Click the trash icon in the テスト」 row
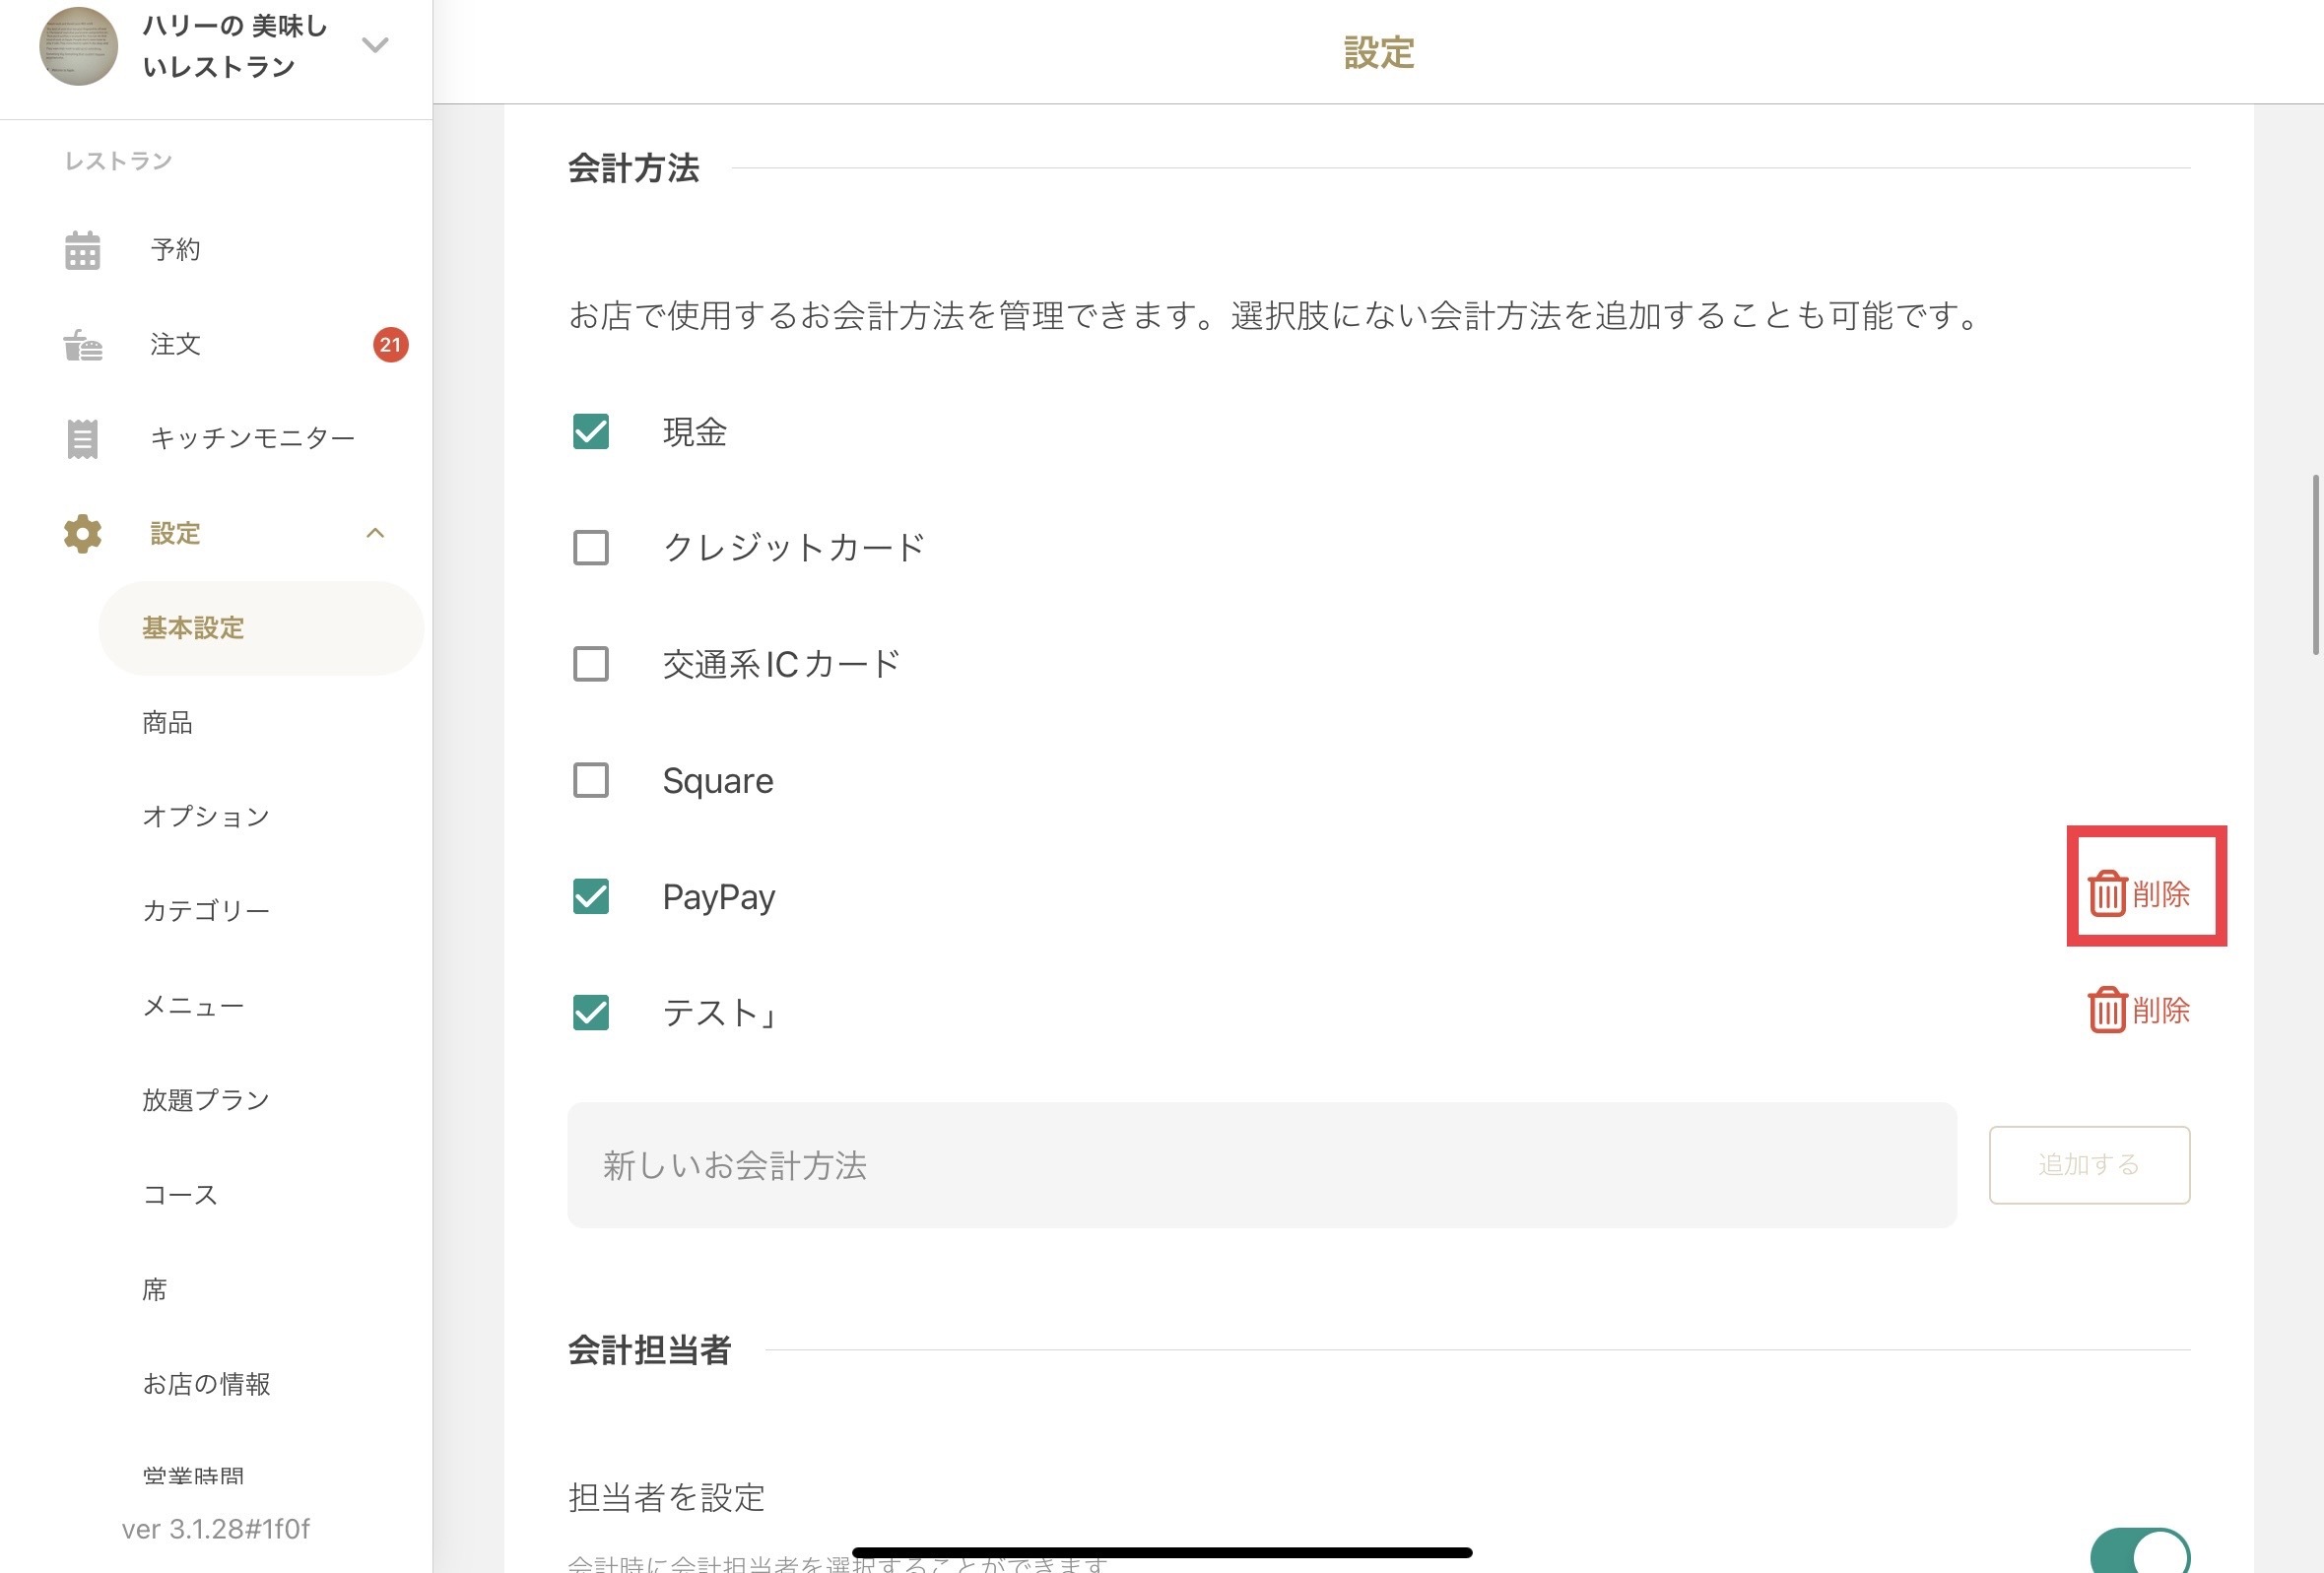This screenshot has height=1573, width=2324. point(2106,1010)
